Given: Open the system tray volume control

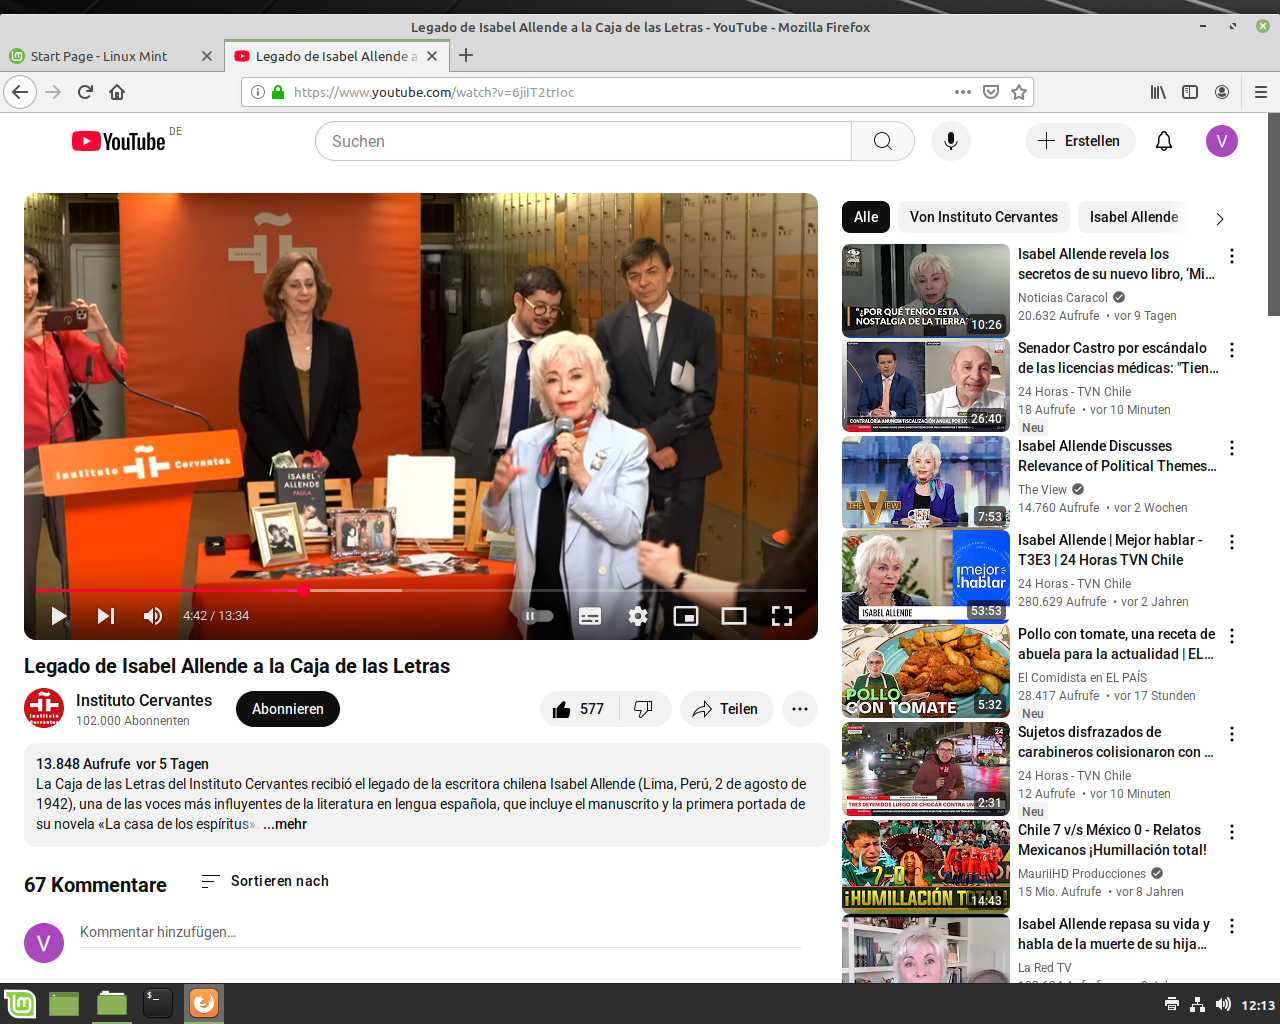Looking at the screenshot, I should coord(1223,1004).
